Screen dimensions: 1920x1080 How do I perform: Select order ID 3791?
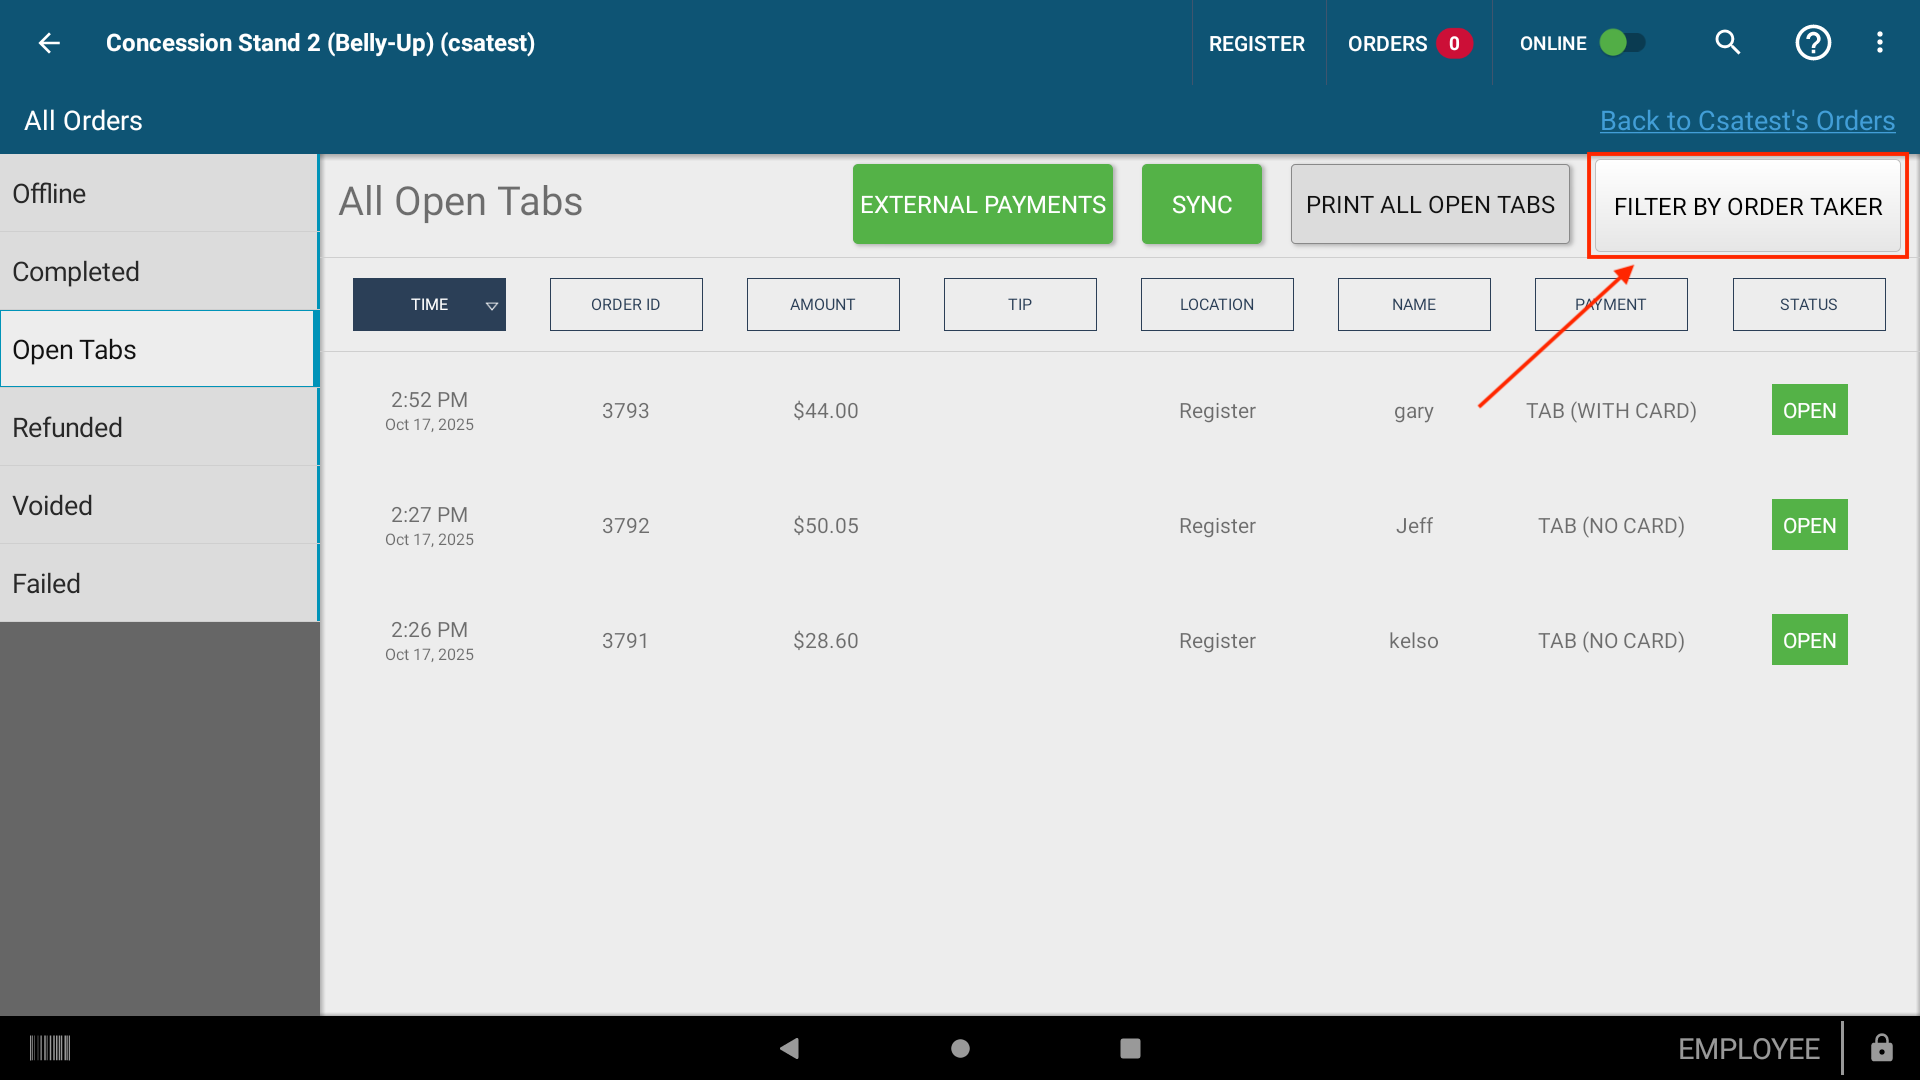click(626, 641)
